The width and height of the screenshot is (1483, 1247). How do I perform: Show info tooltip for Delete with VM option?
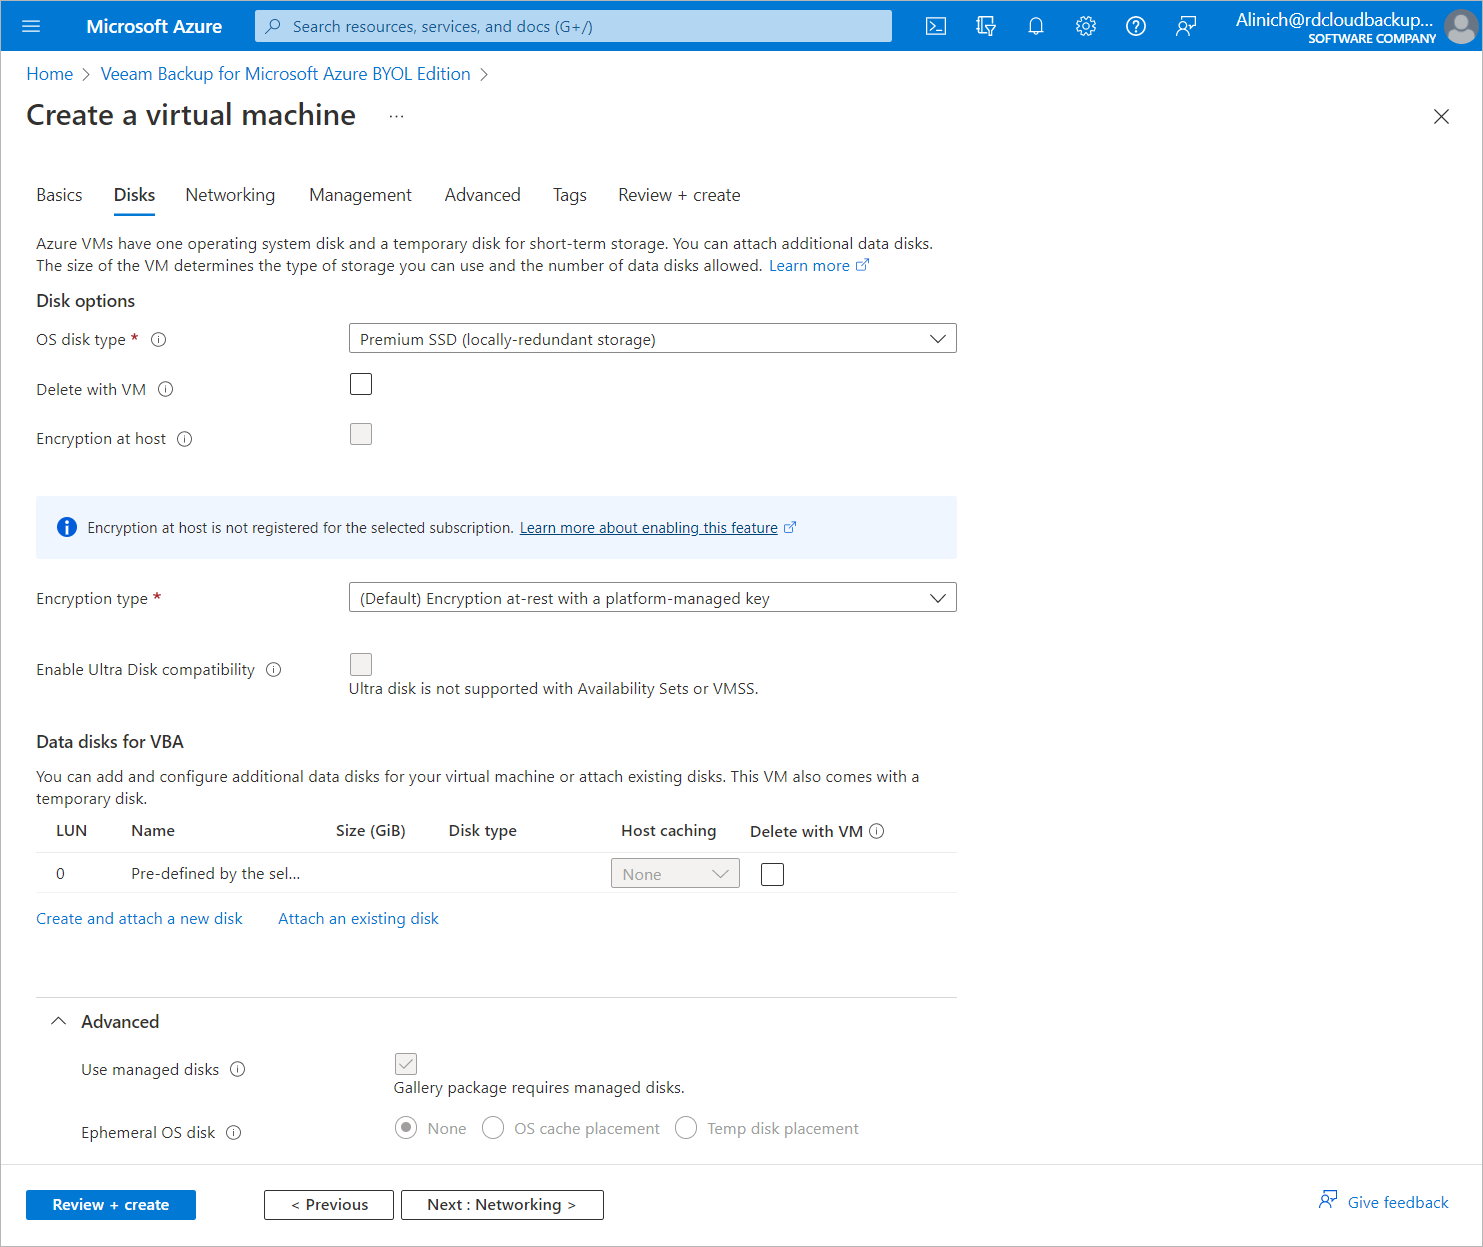(166, 390)
